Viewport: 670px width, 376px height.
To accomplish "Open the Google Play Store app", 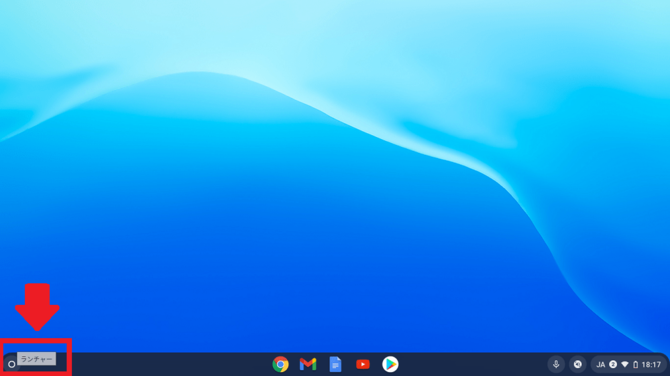I will click(390, 364).
